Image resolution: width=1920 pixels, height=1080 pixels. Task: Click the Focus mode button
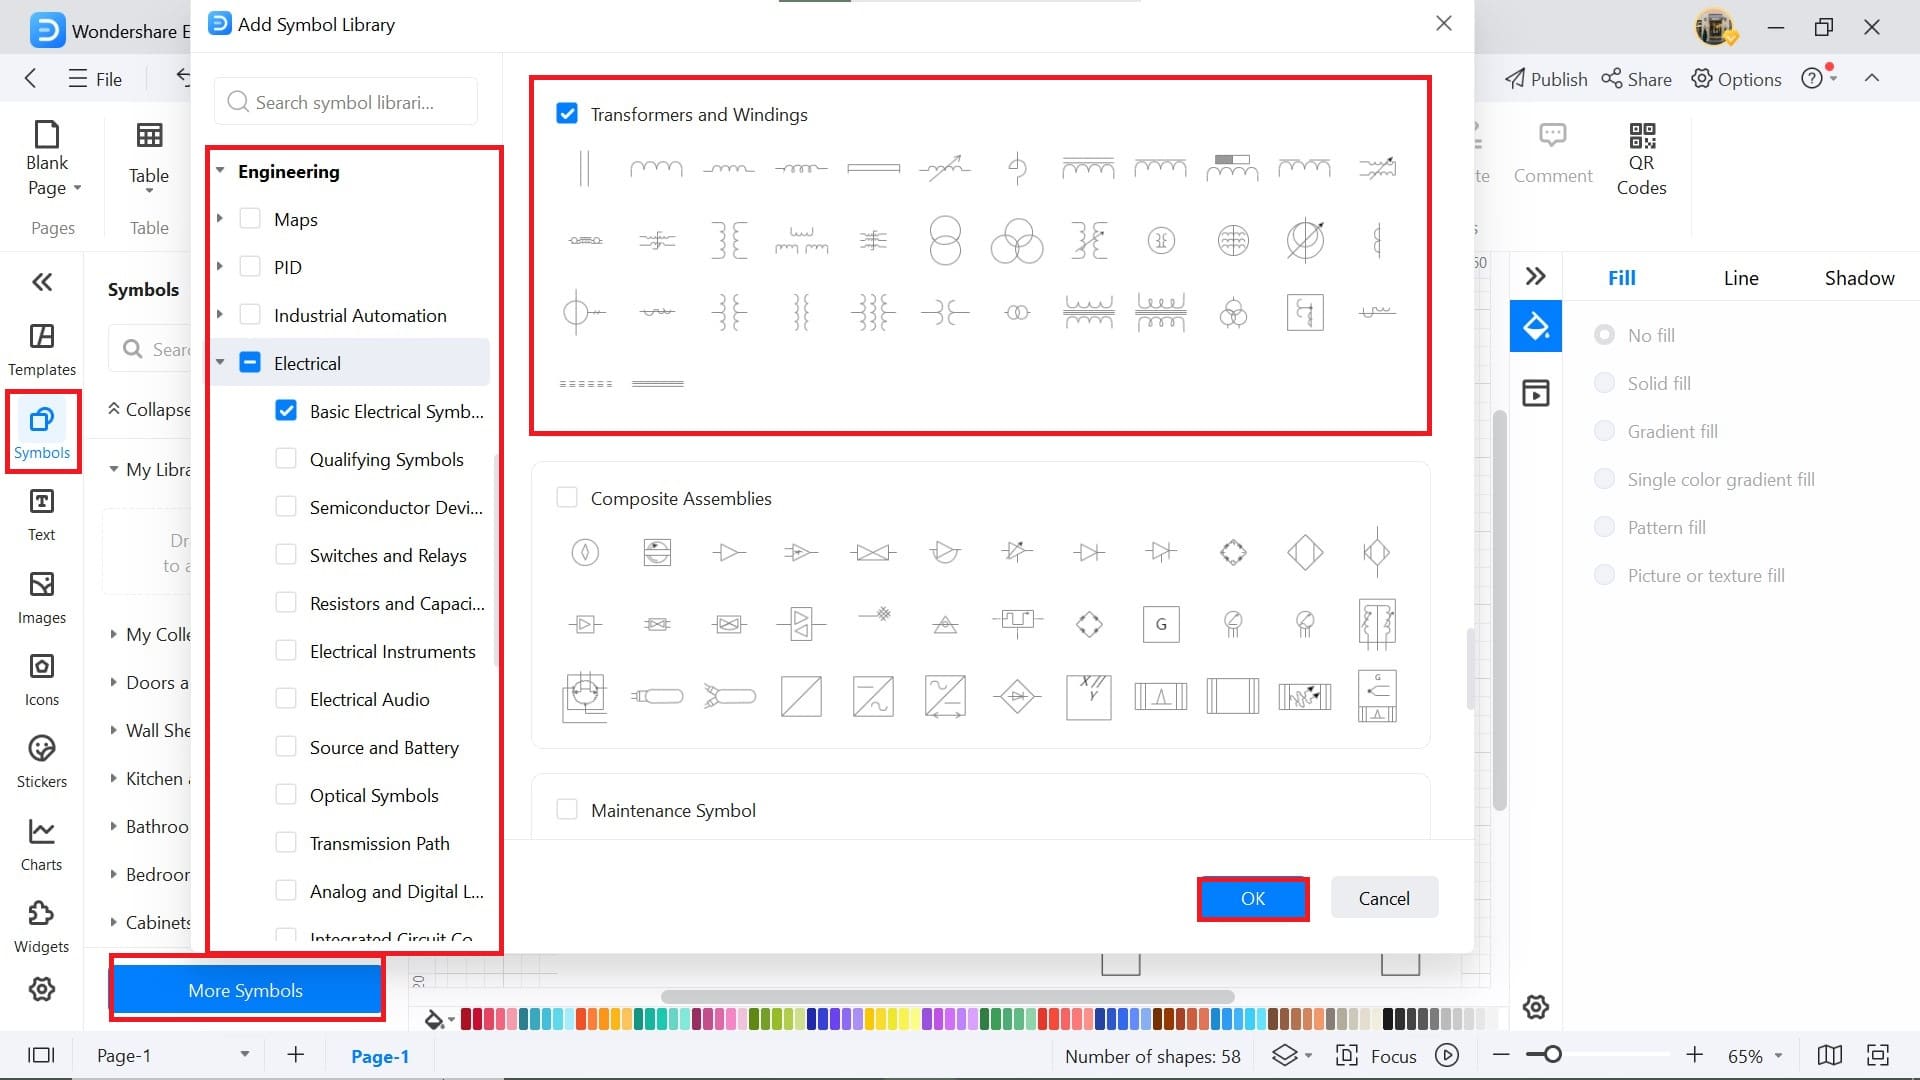[1377, 1056]
